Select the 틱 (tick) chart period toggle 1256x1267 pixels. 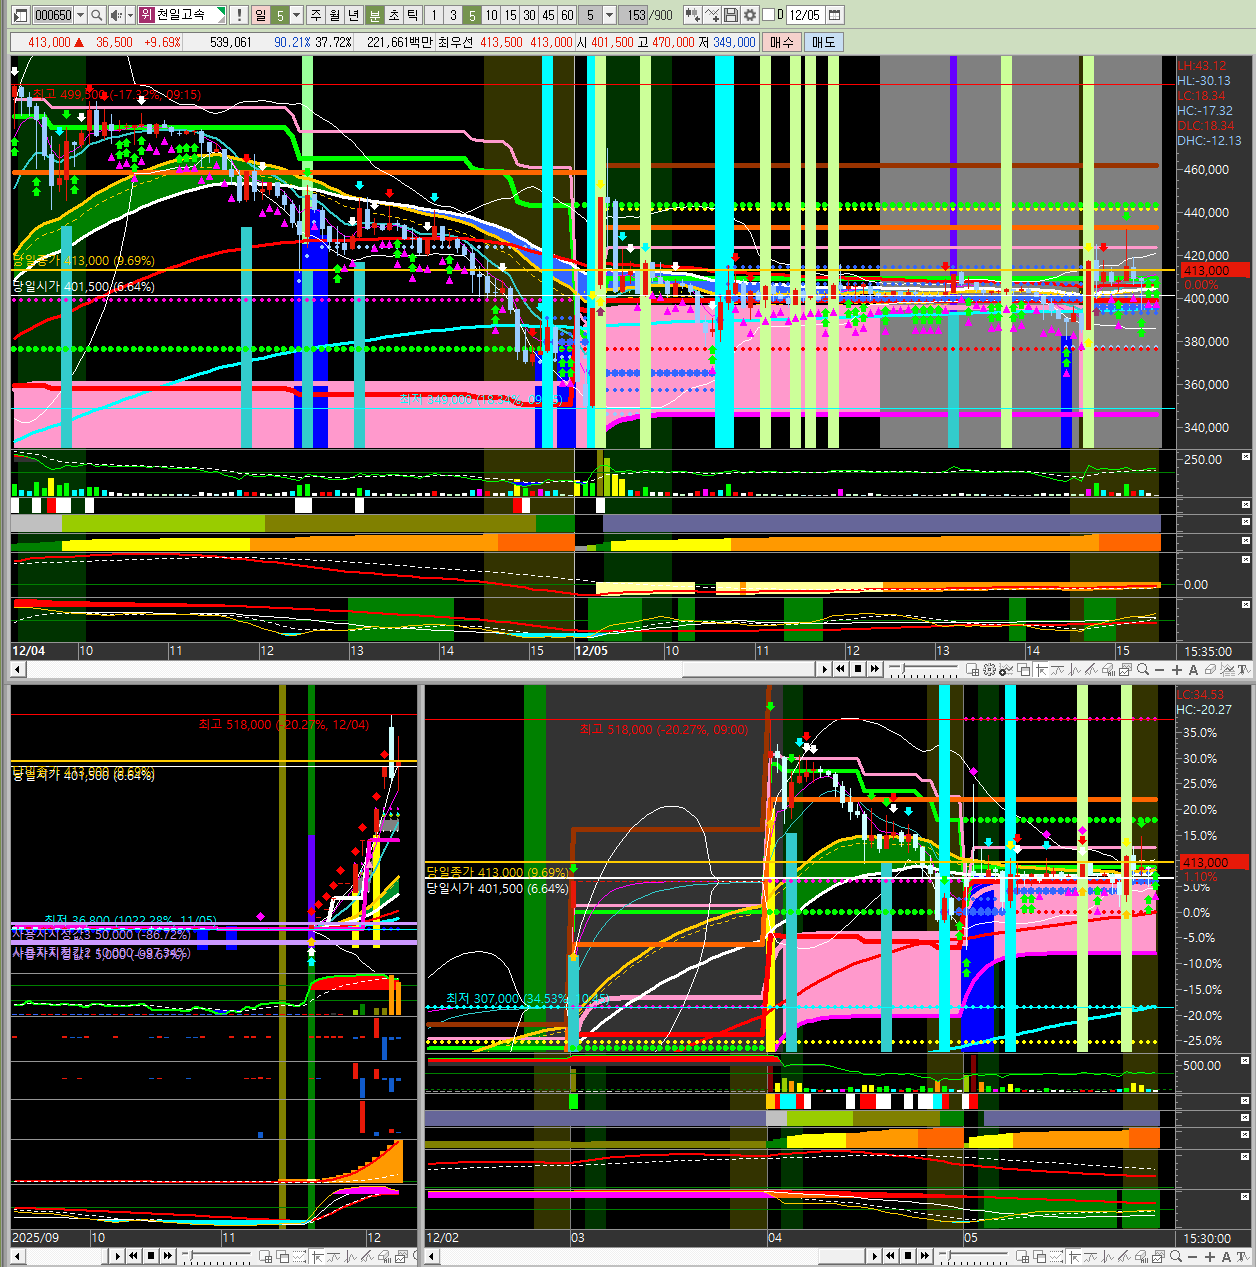[411, 15]
